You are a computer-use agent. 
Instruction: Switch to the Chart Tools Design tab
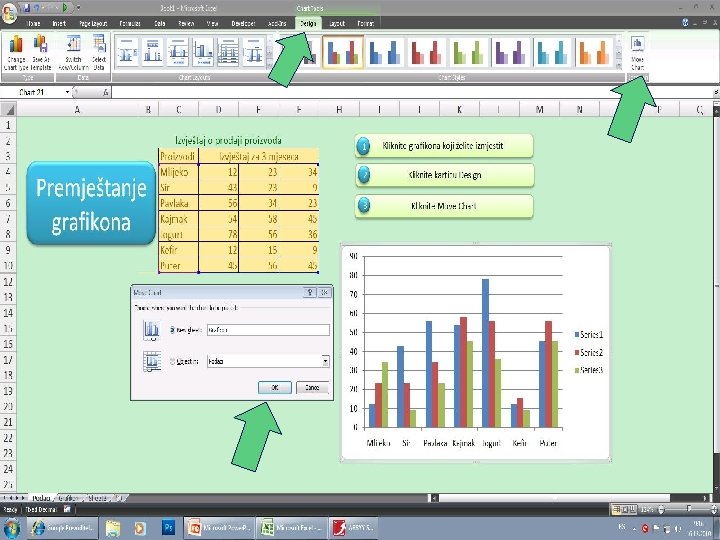tap(308, 23)
